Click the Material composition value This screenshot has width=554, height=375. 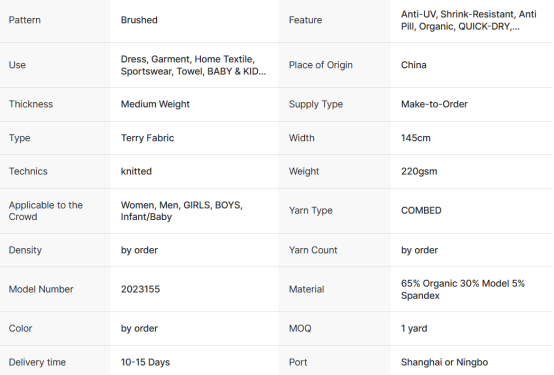[x=463, y=289]
